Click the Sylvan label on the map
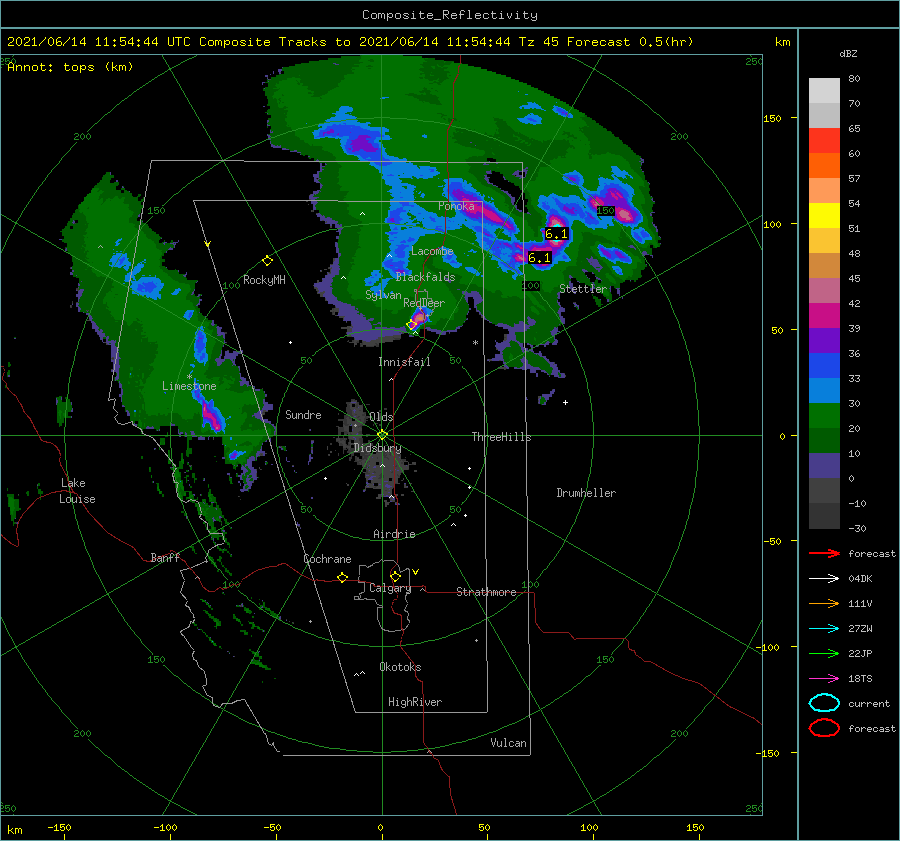900x841 pixels. [383, 295]
